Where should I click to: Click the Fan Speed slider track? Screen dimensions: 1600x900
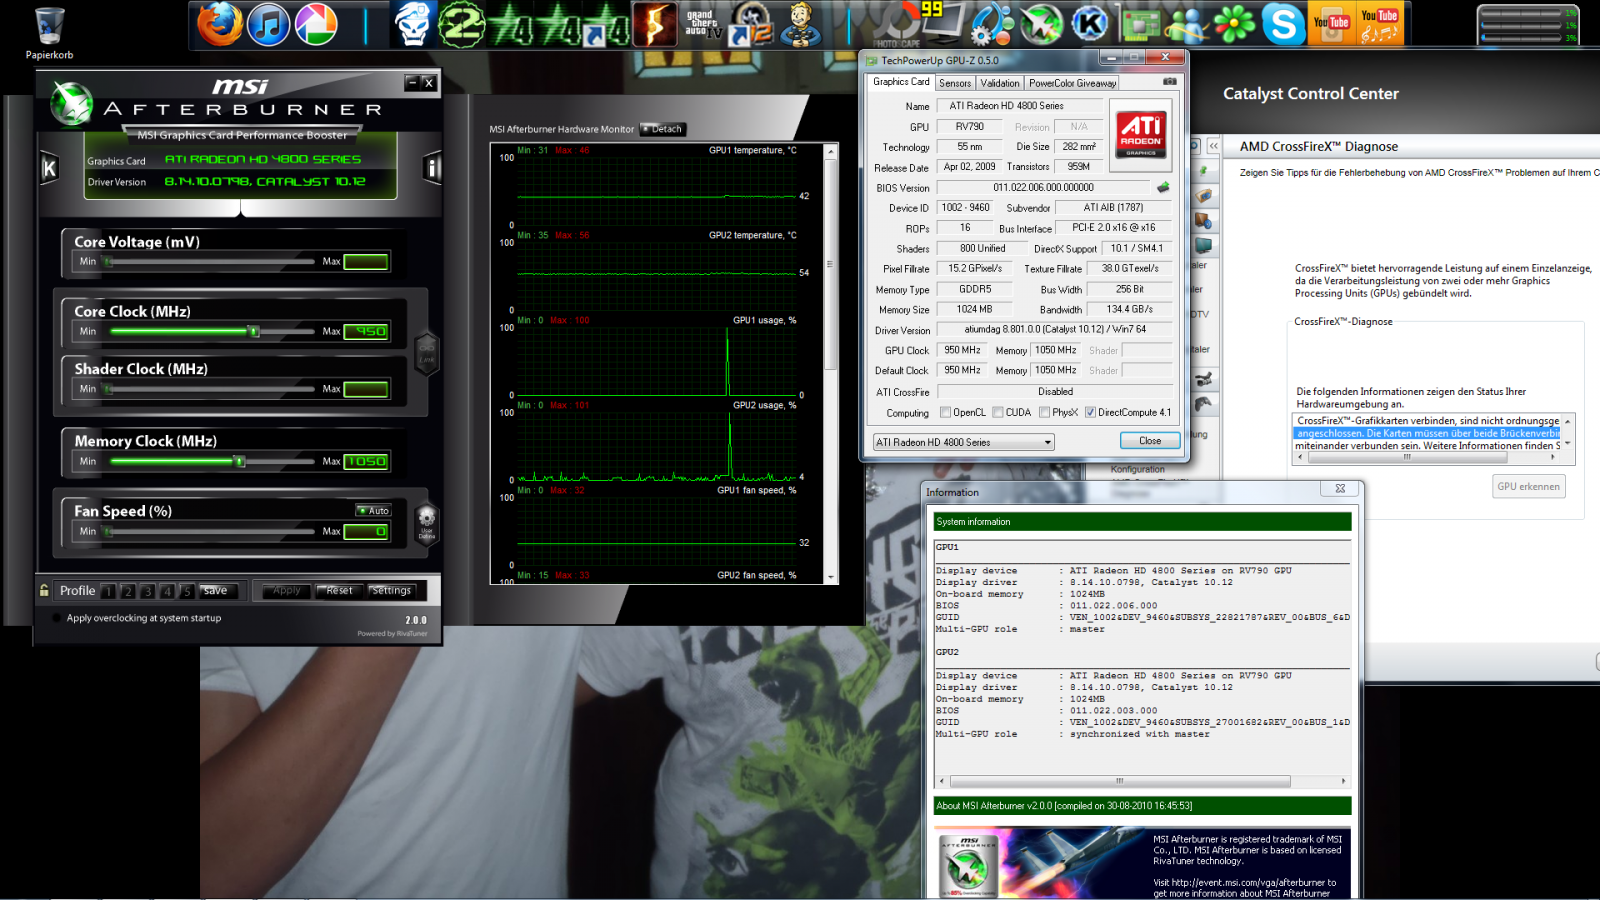210,531
